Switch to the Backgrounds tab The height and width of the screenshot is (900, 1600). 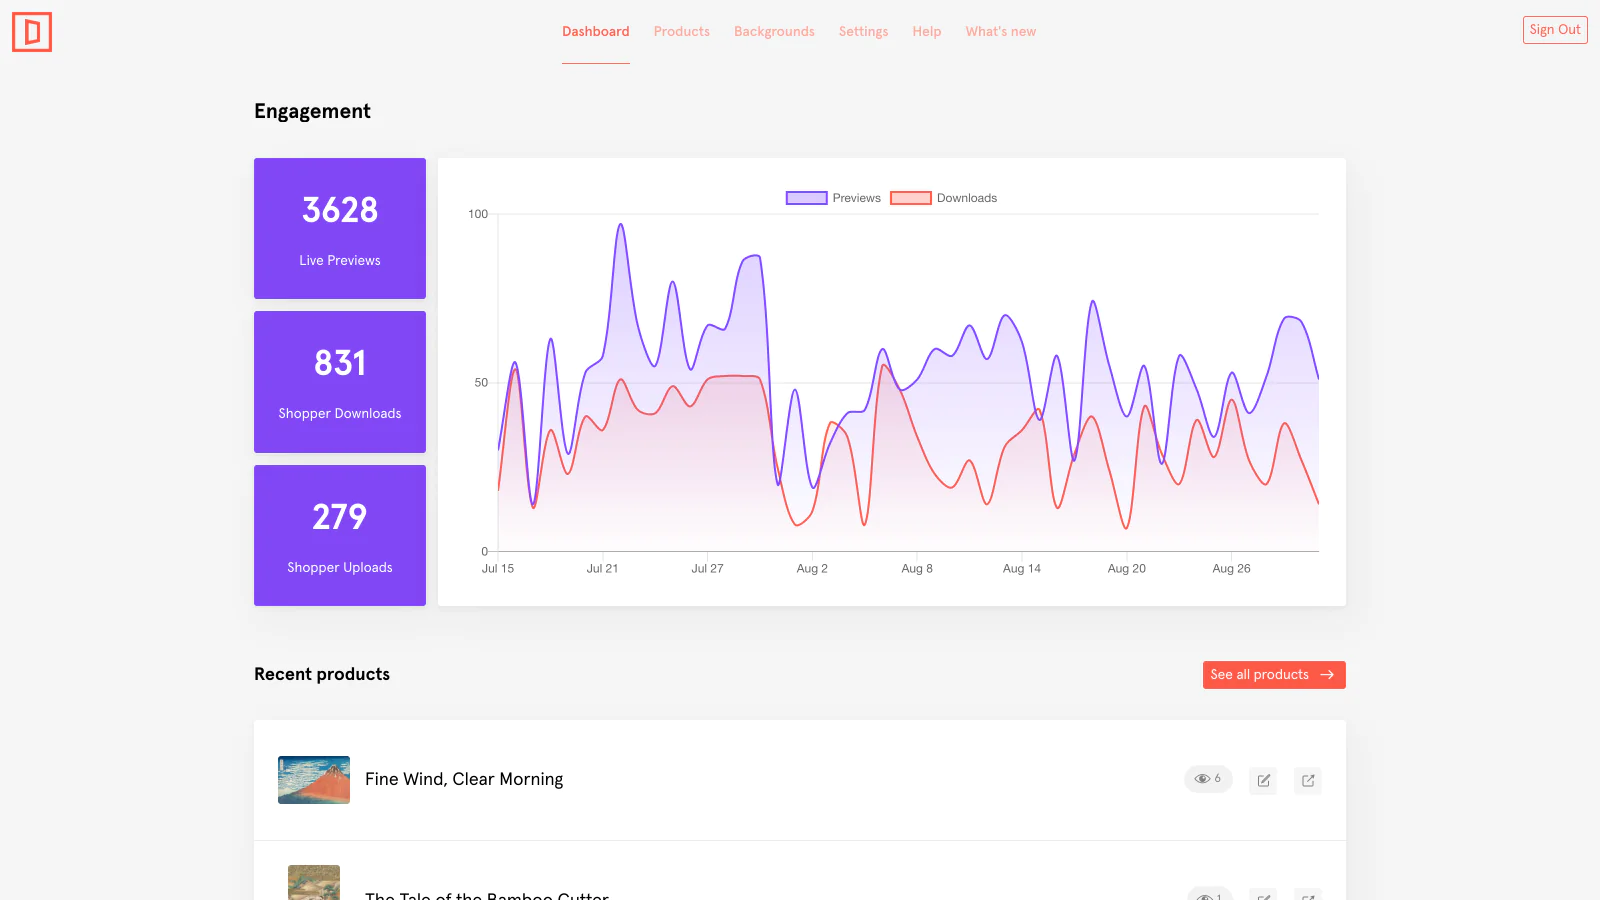[774, 32]
